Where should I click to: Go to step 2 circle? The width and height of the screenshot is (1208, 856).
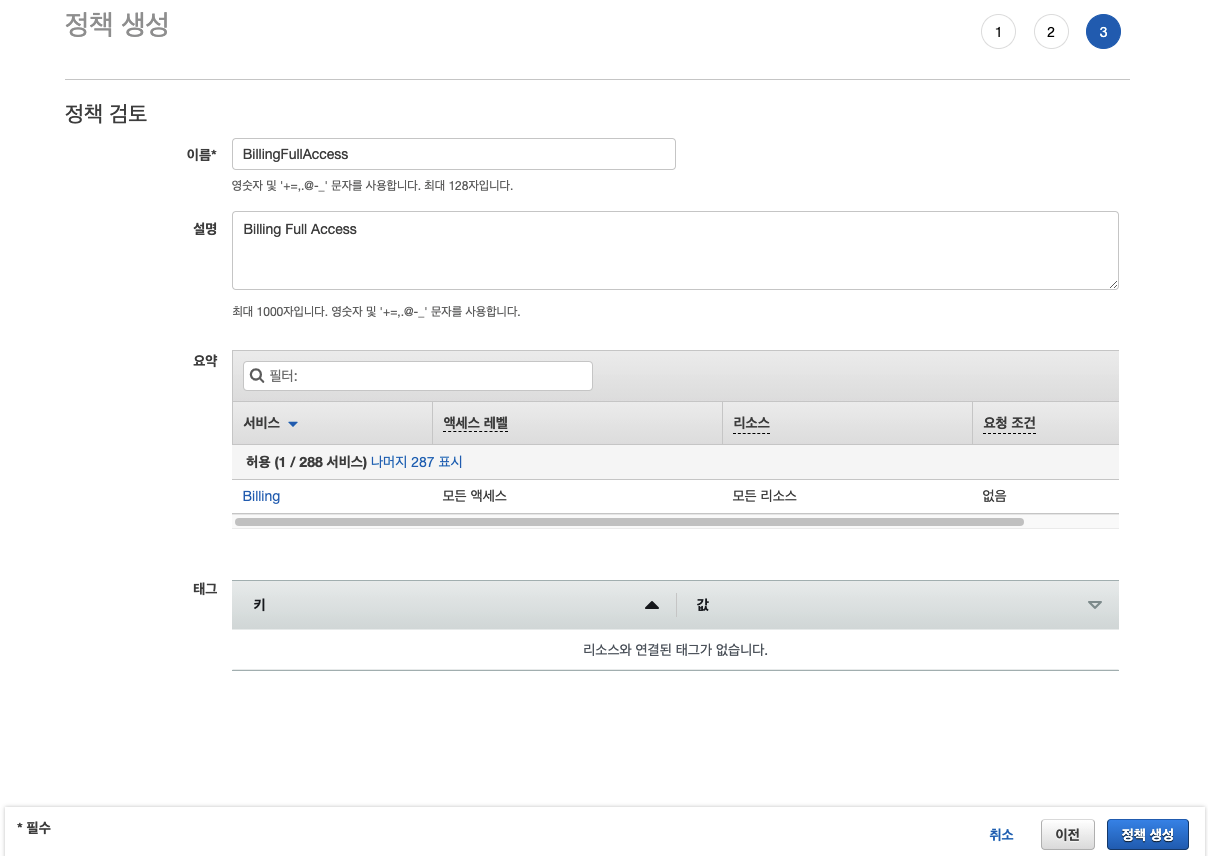coord(1050,32)
